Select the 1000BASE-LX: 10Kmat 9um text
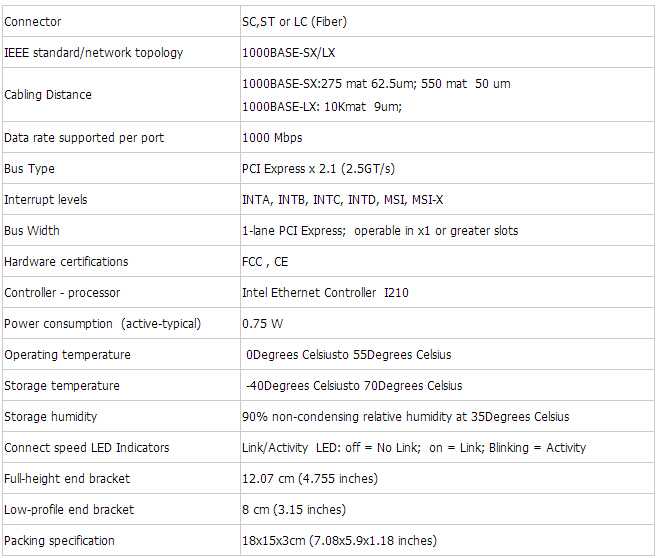659x558 pixels. 322,106
